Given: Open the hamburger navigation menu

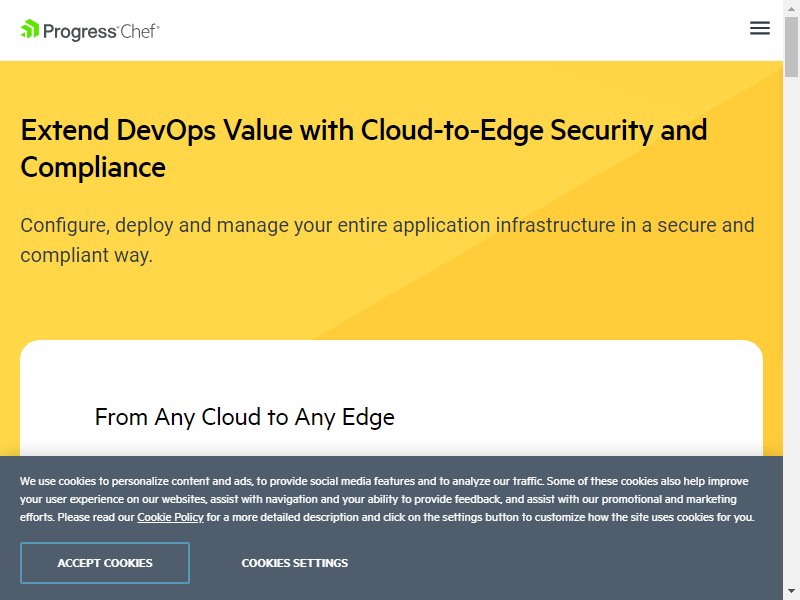Looking at the screenshot, I should coord(759,28).
